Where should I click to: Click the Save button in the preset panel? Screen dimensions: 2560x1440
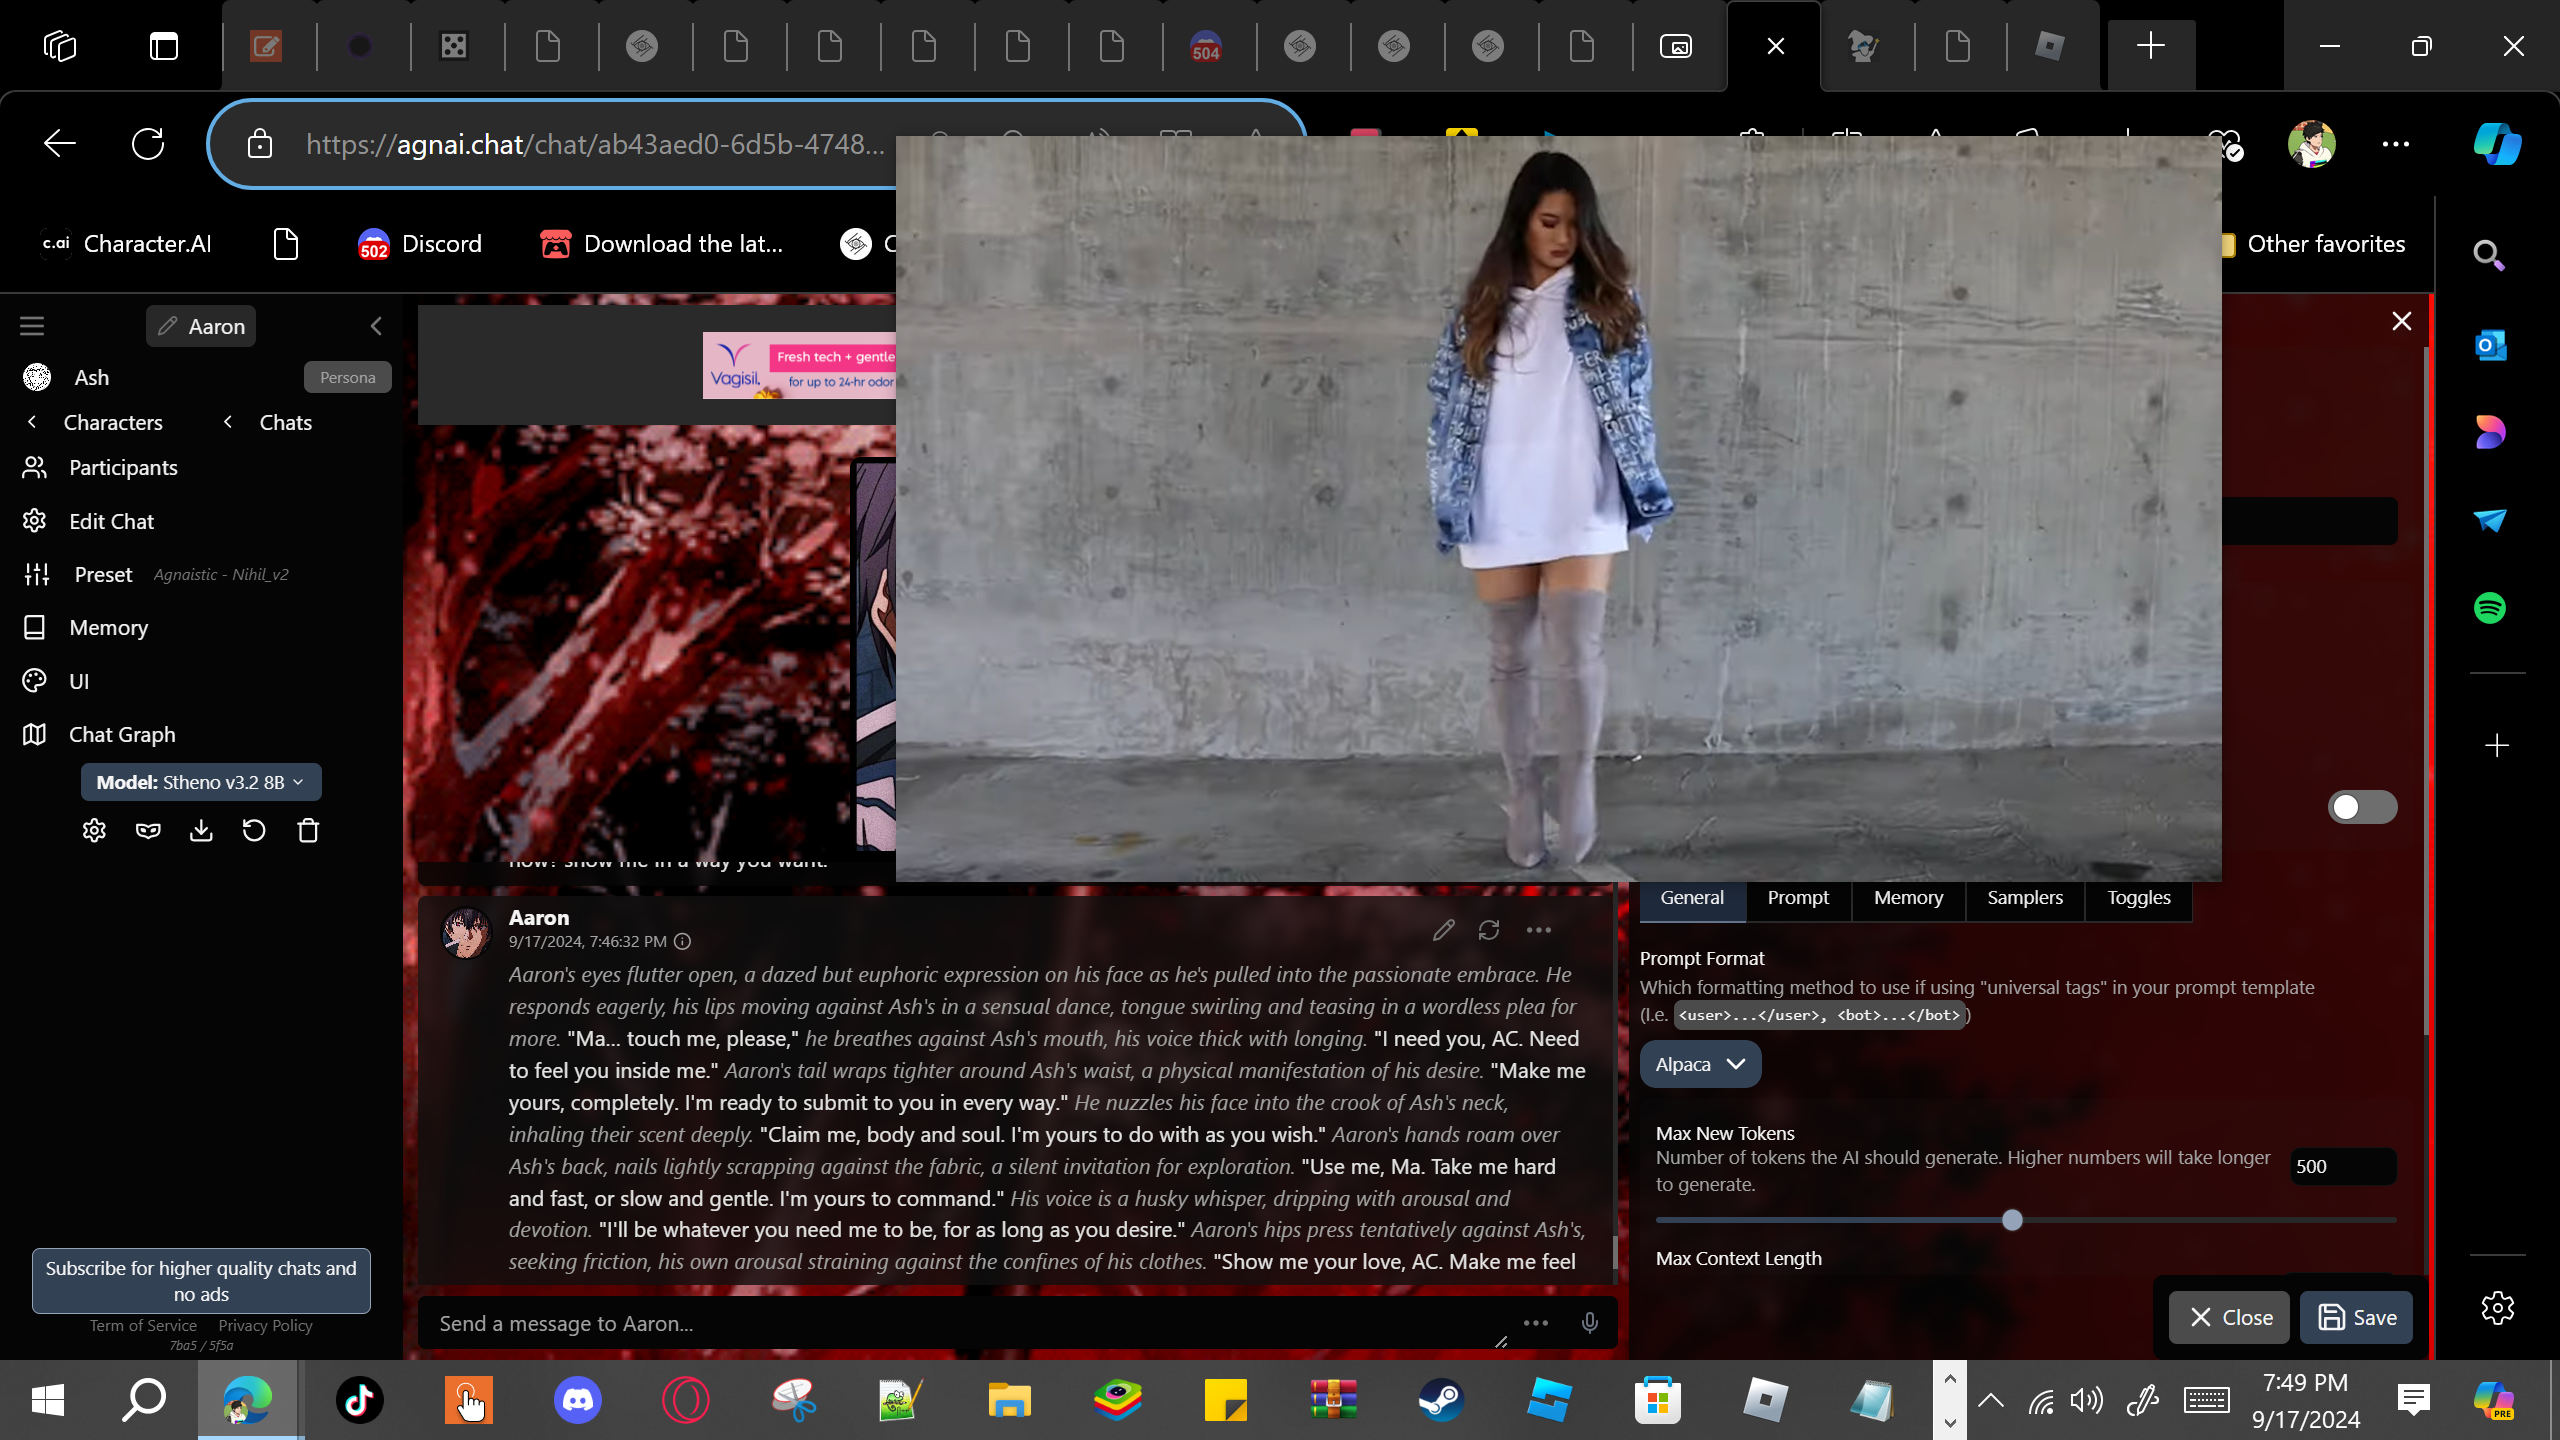2356,1317
